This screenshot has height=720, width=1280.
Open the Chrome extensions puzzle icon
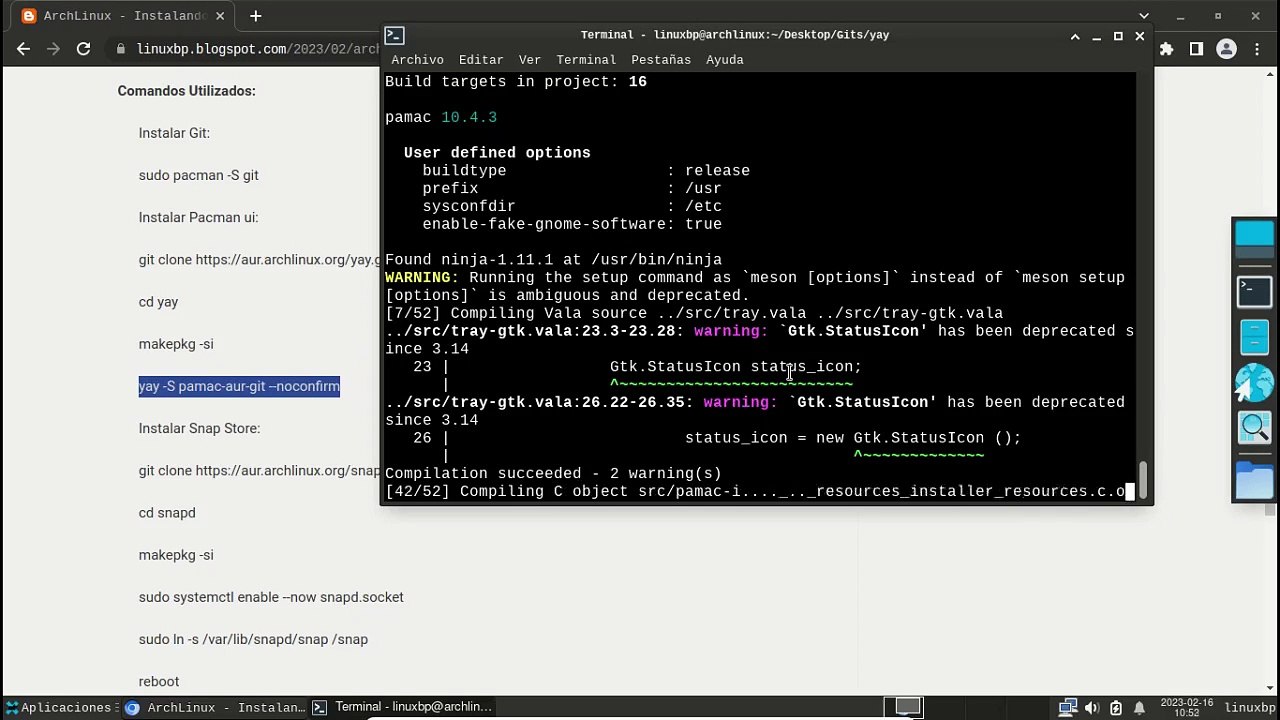tap(1167, 49)
